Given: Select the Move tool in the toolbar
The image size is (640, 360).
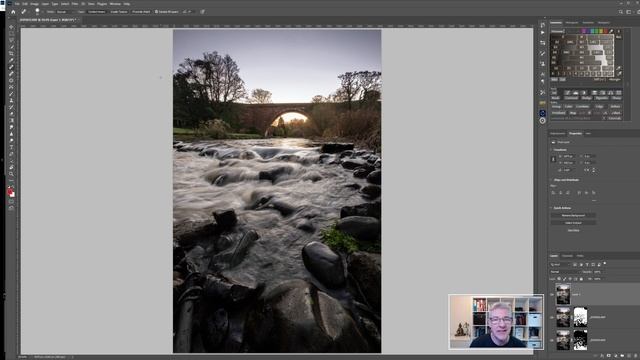Looking at the screenshot, I should 11,27.
